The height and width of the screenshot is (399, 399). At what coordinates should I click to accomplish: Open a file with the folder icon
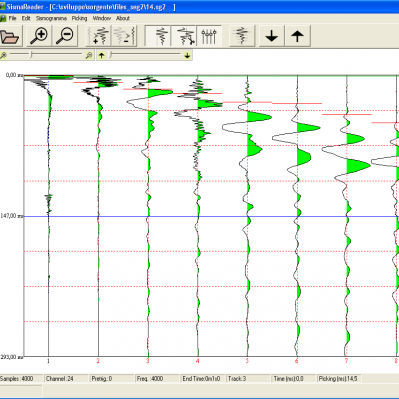pyautogui.click(x=10, y=36)
